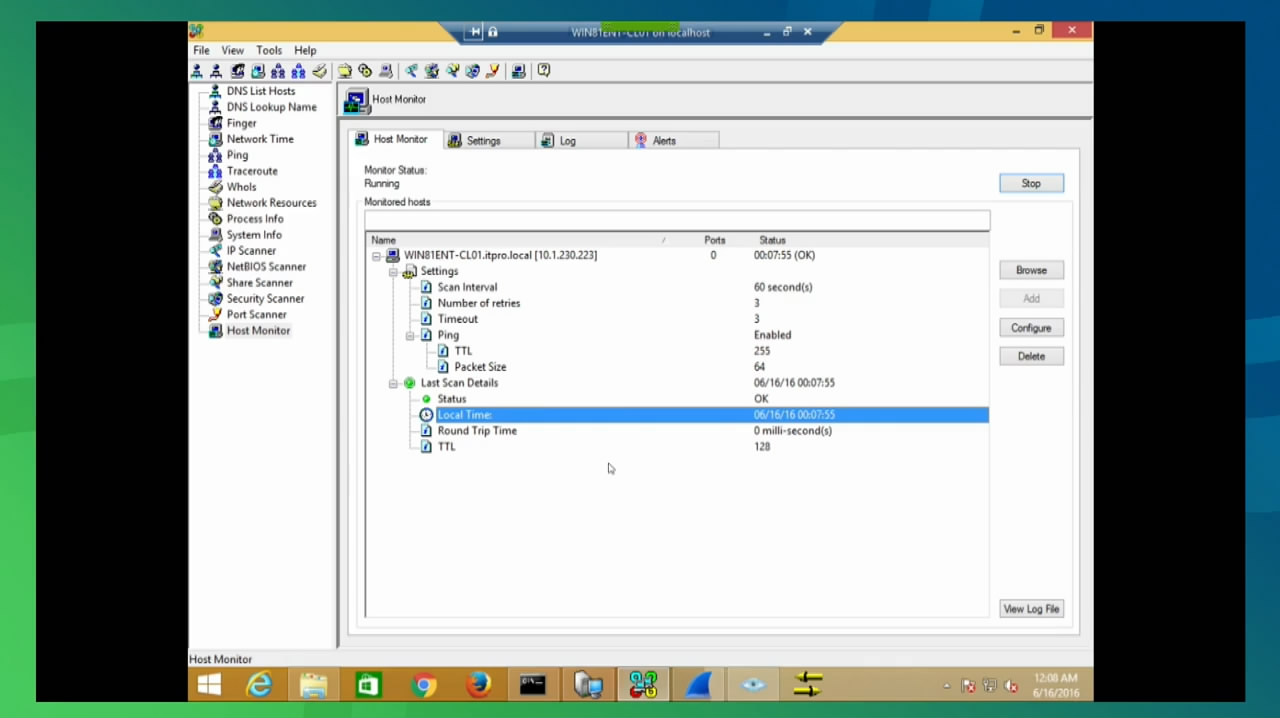Choose Security Scanner in the sidebar list
The width and height of the screenshot is (1280, 718).
(x=265, y=299)
